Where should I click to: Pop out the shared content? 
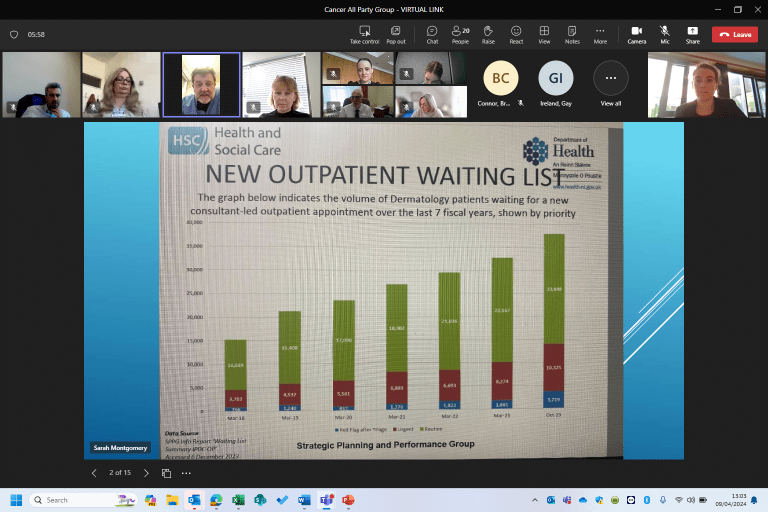(396, 35)
